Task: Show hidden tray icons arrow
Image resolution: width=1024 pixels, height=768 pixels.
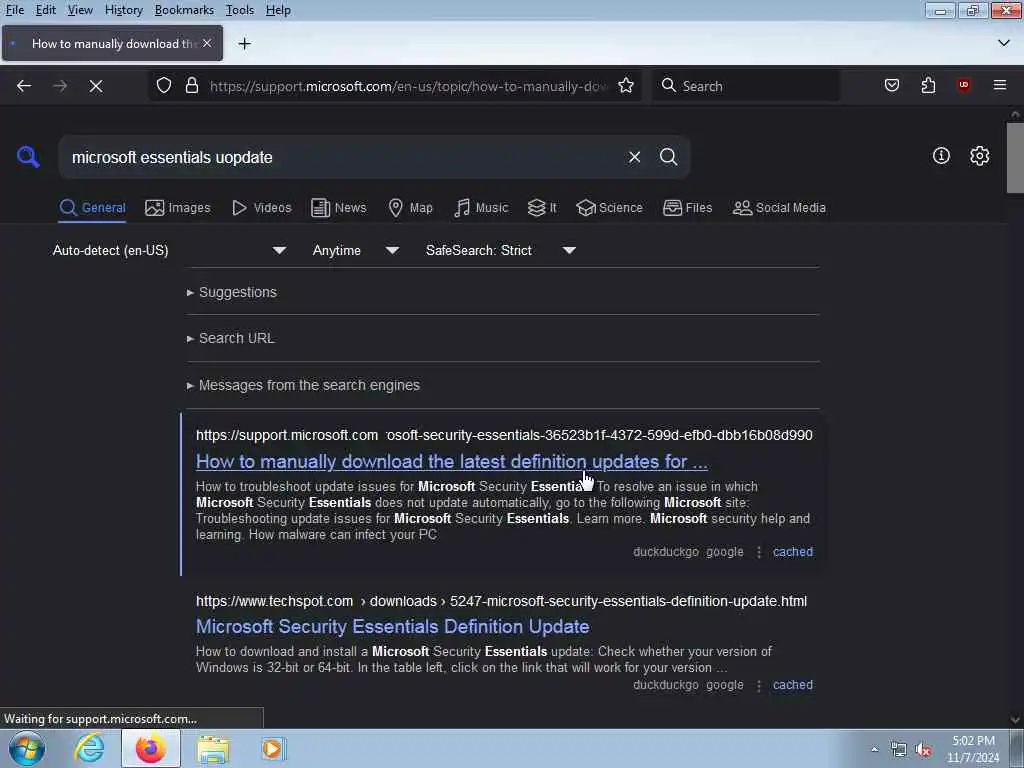Action: 874,749
